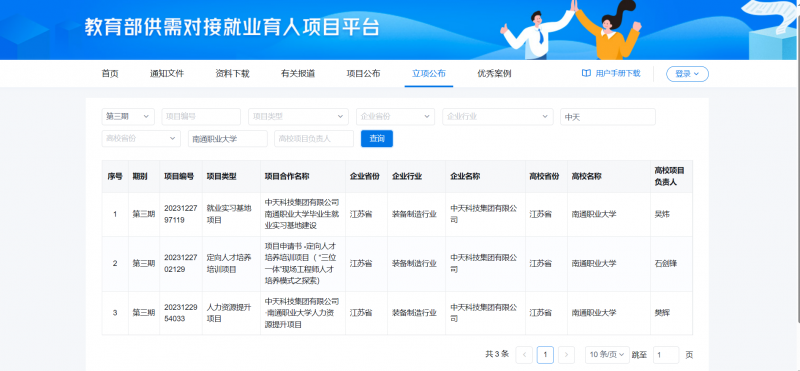Switch to the 首页 tab

[x=110, y=73]
